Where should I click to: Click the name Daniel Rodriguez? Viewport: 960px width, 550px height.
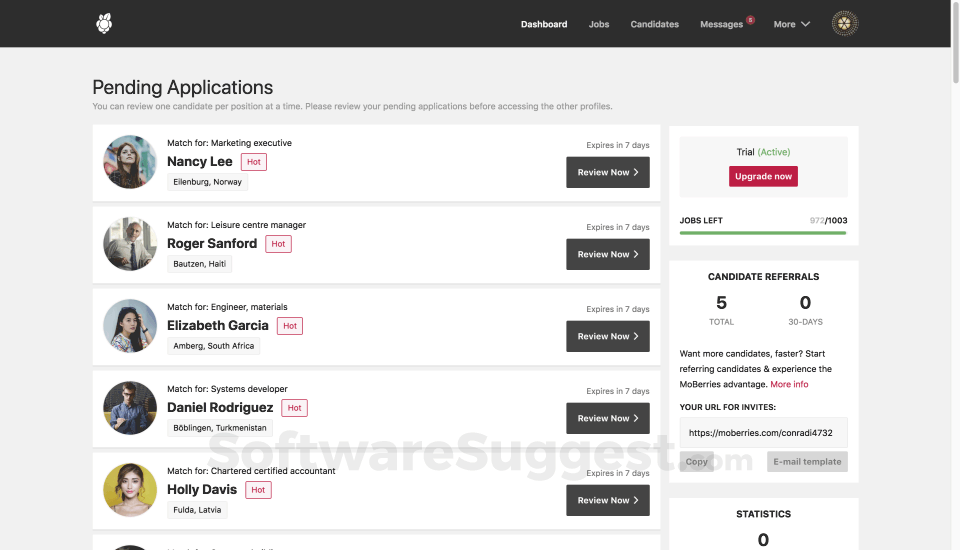click(x=220, y=408)
